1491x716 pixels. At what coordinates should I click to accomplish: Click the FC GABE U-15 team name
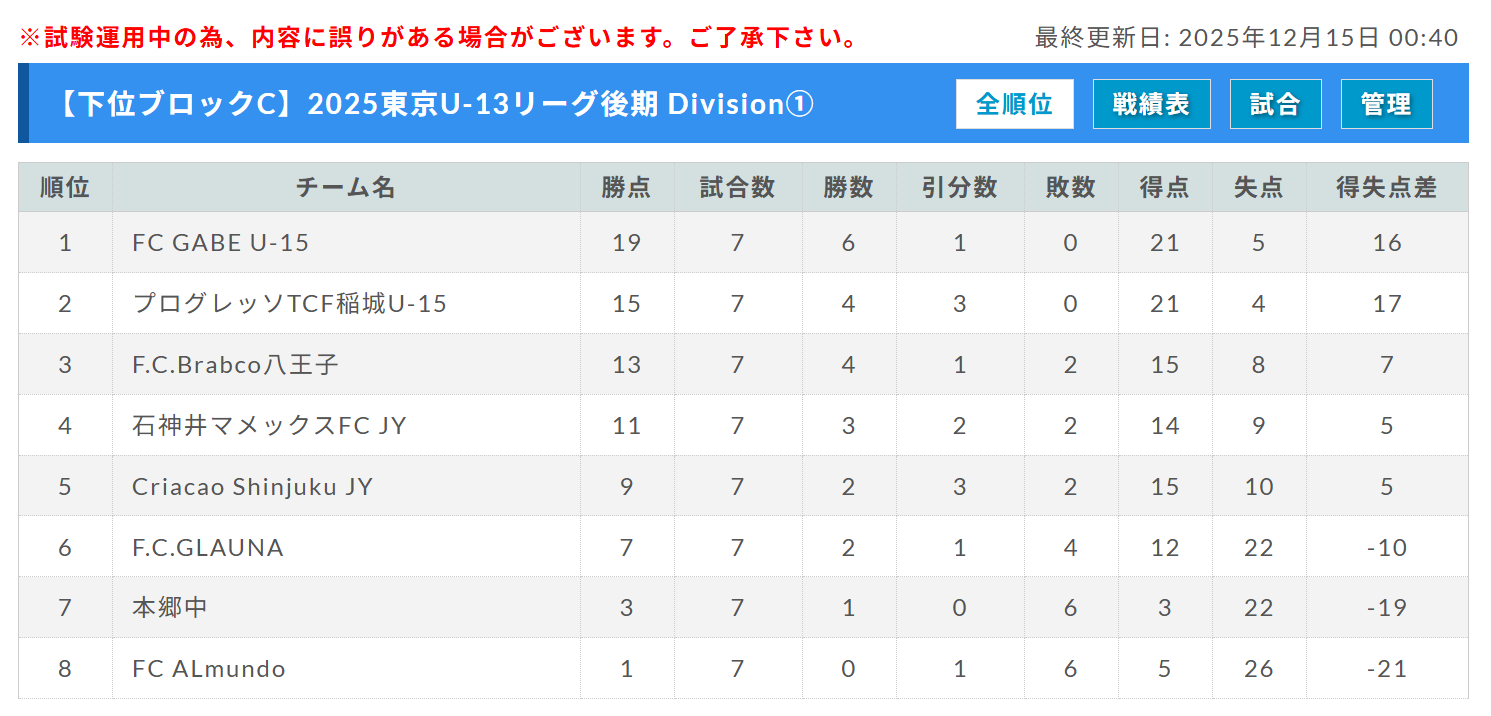[x=220, y=243]
